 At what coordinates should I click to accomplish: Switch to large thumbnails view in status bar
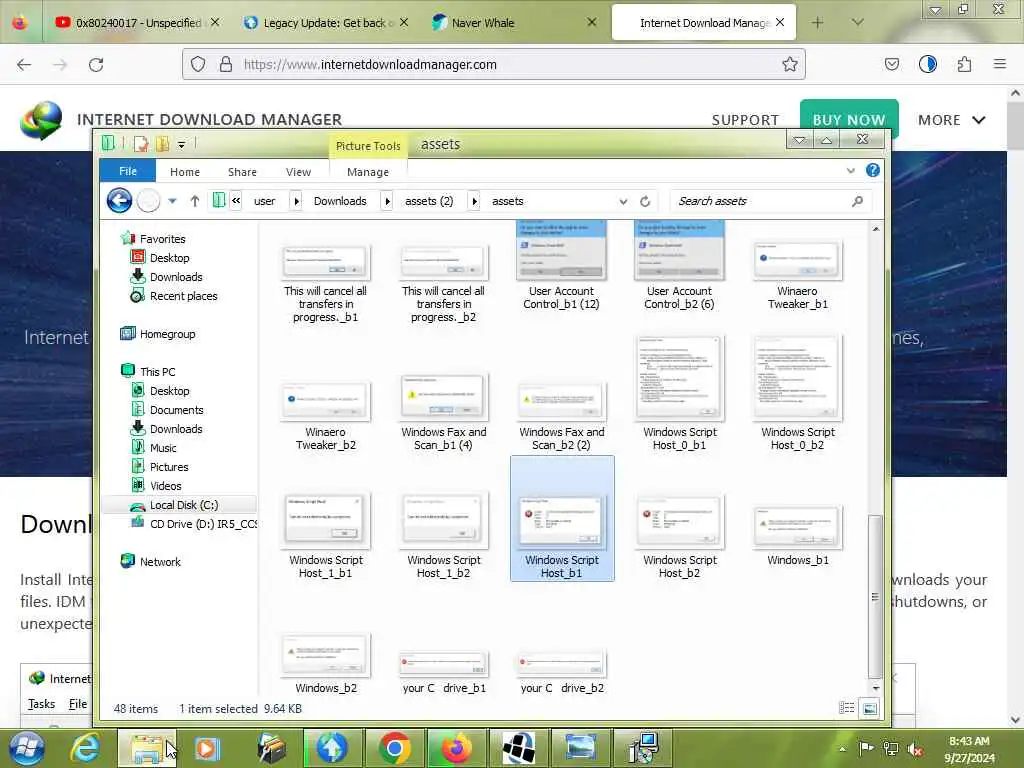point(869,708)
